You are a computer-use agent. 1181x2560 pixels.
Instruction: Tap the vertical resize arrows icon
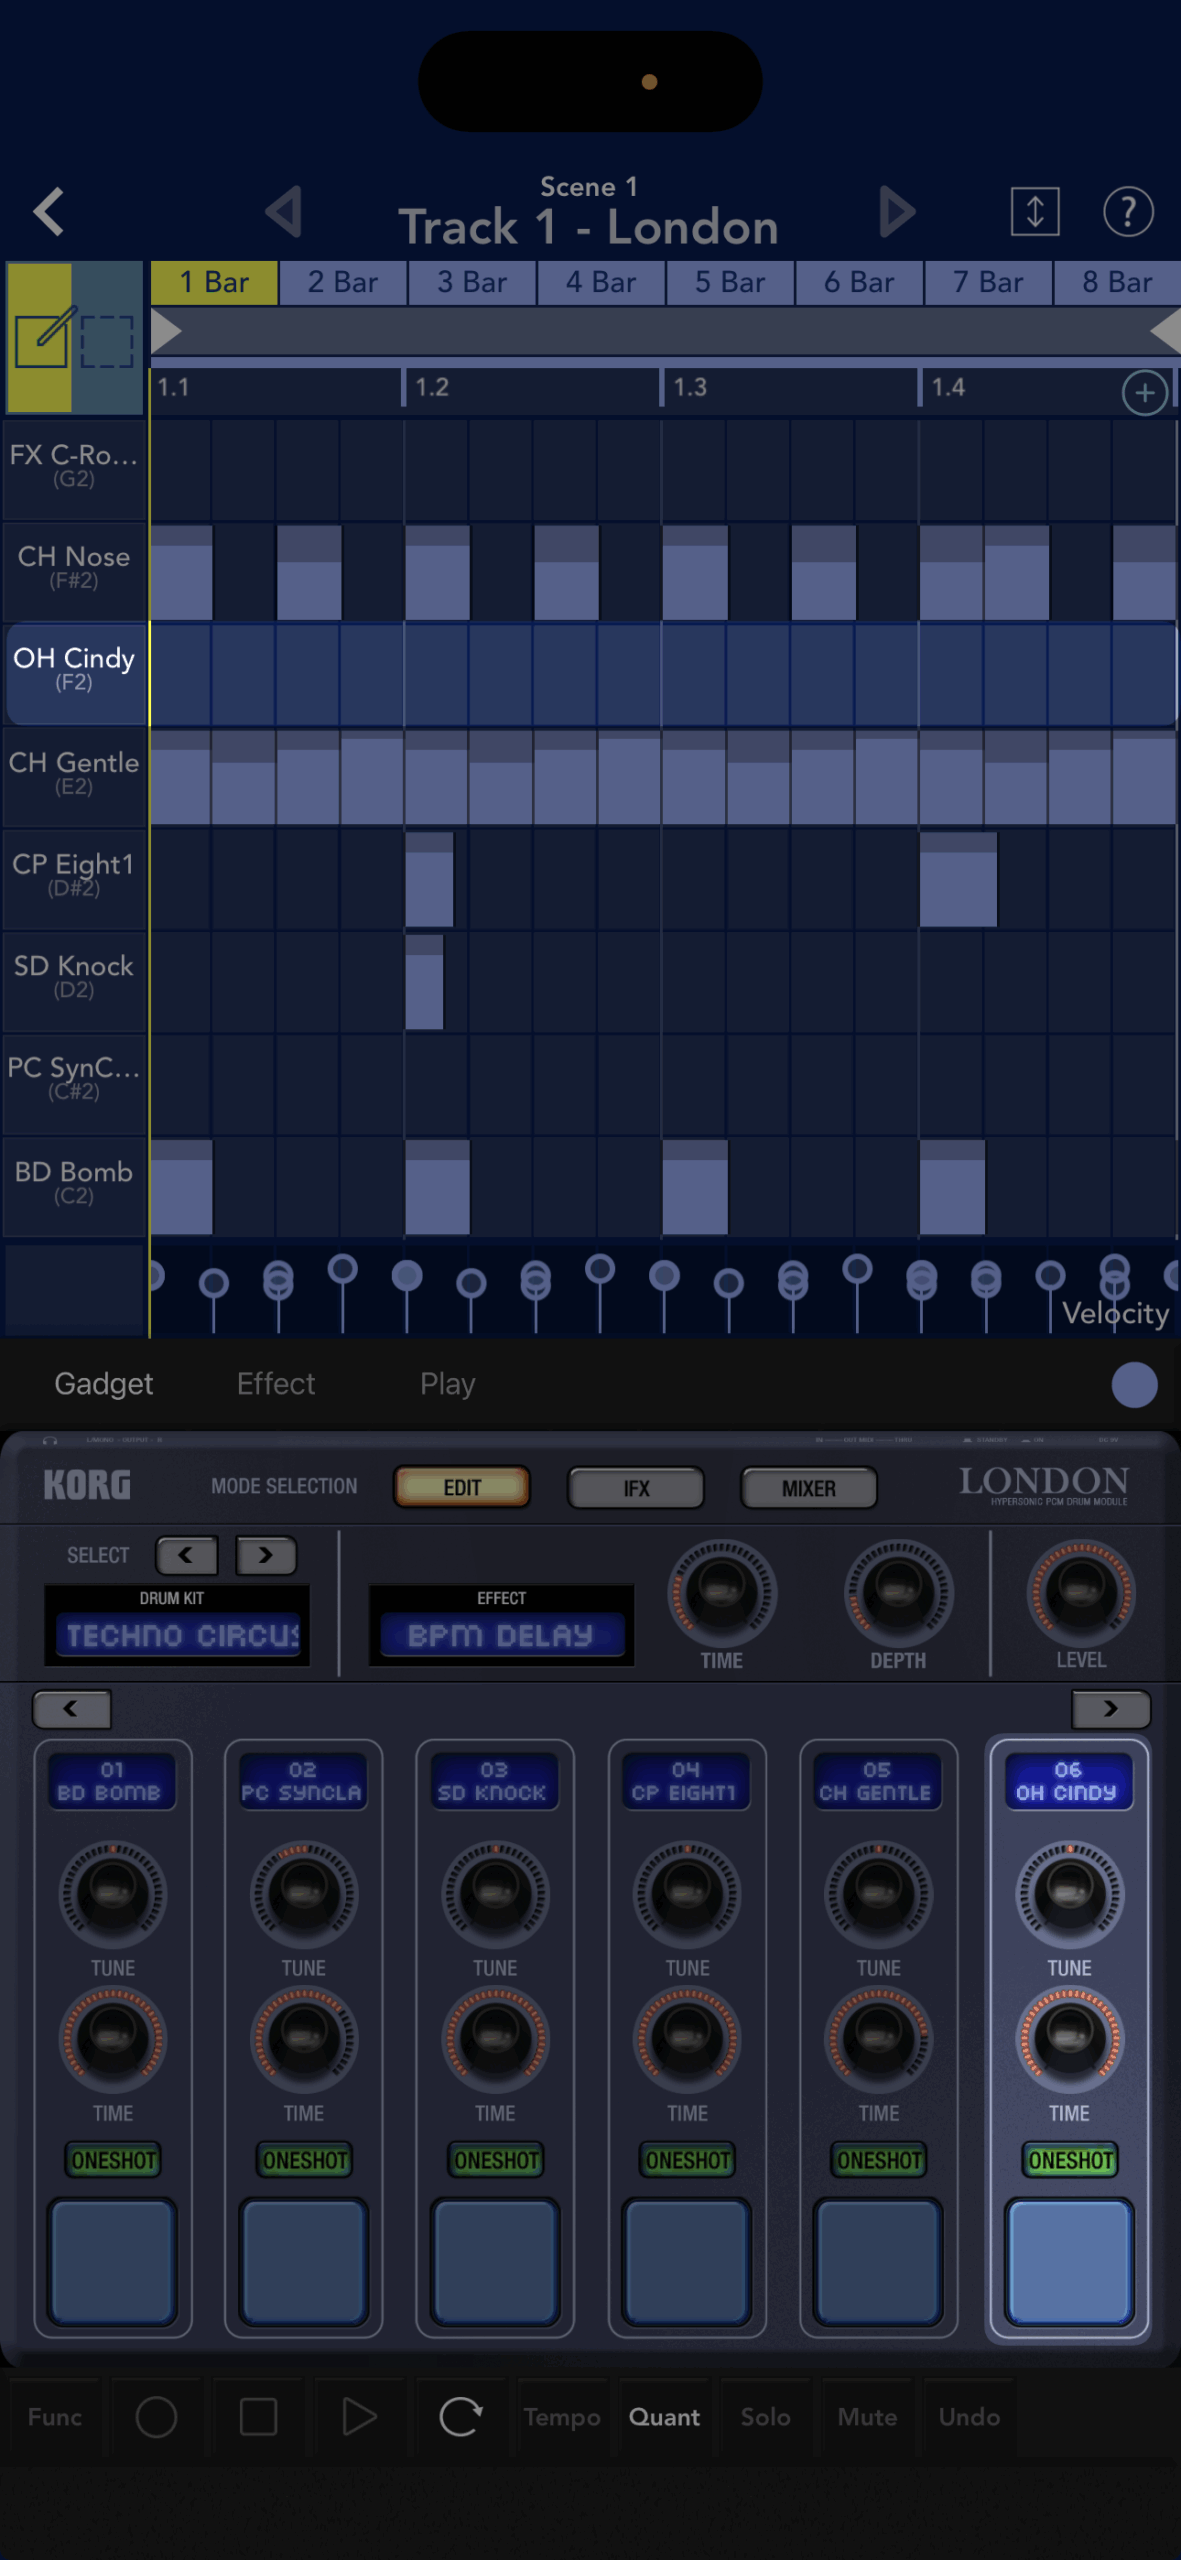[x=1034, y=212]
